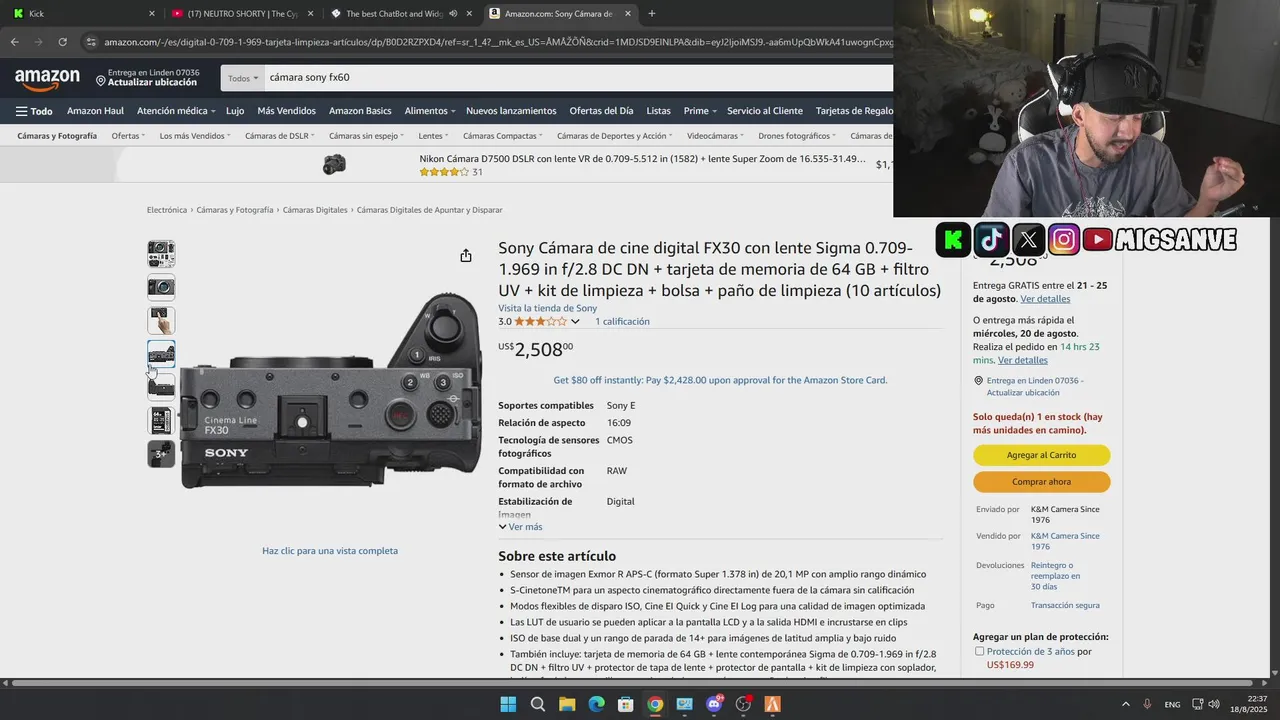
Task: Click the X social overlay icon
Action: 1028,240
